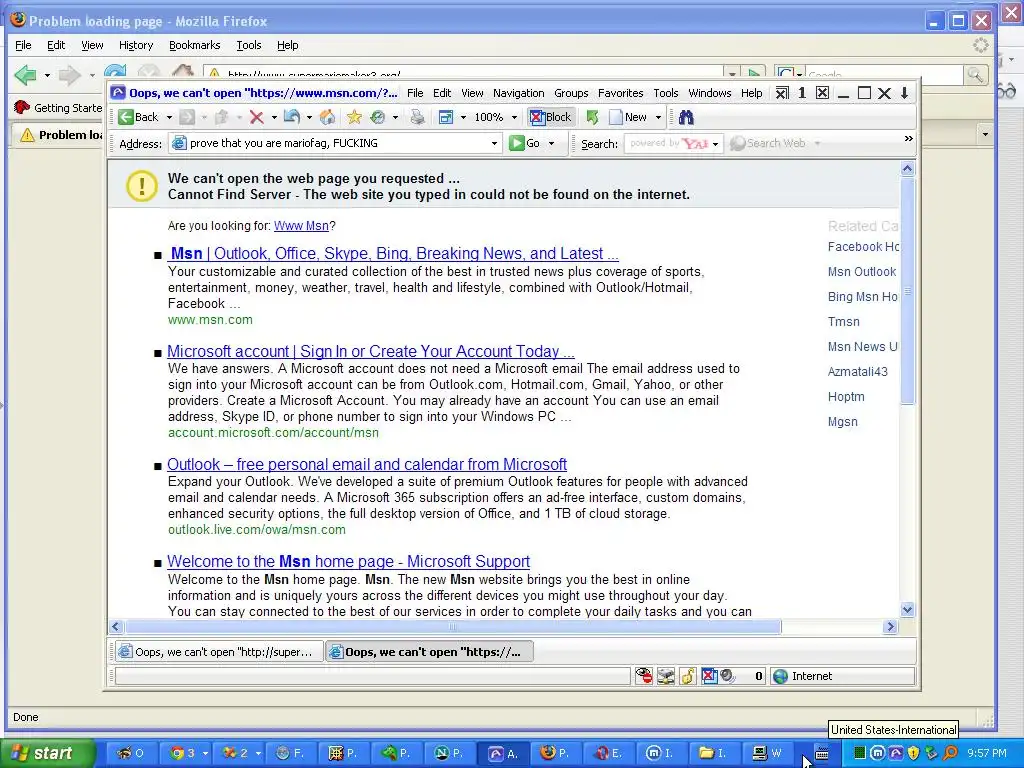Open the Avant Favorites menu
This screenshot has height=768, width=1024.
pos(620,93)
